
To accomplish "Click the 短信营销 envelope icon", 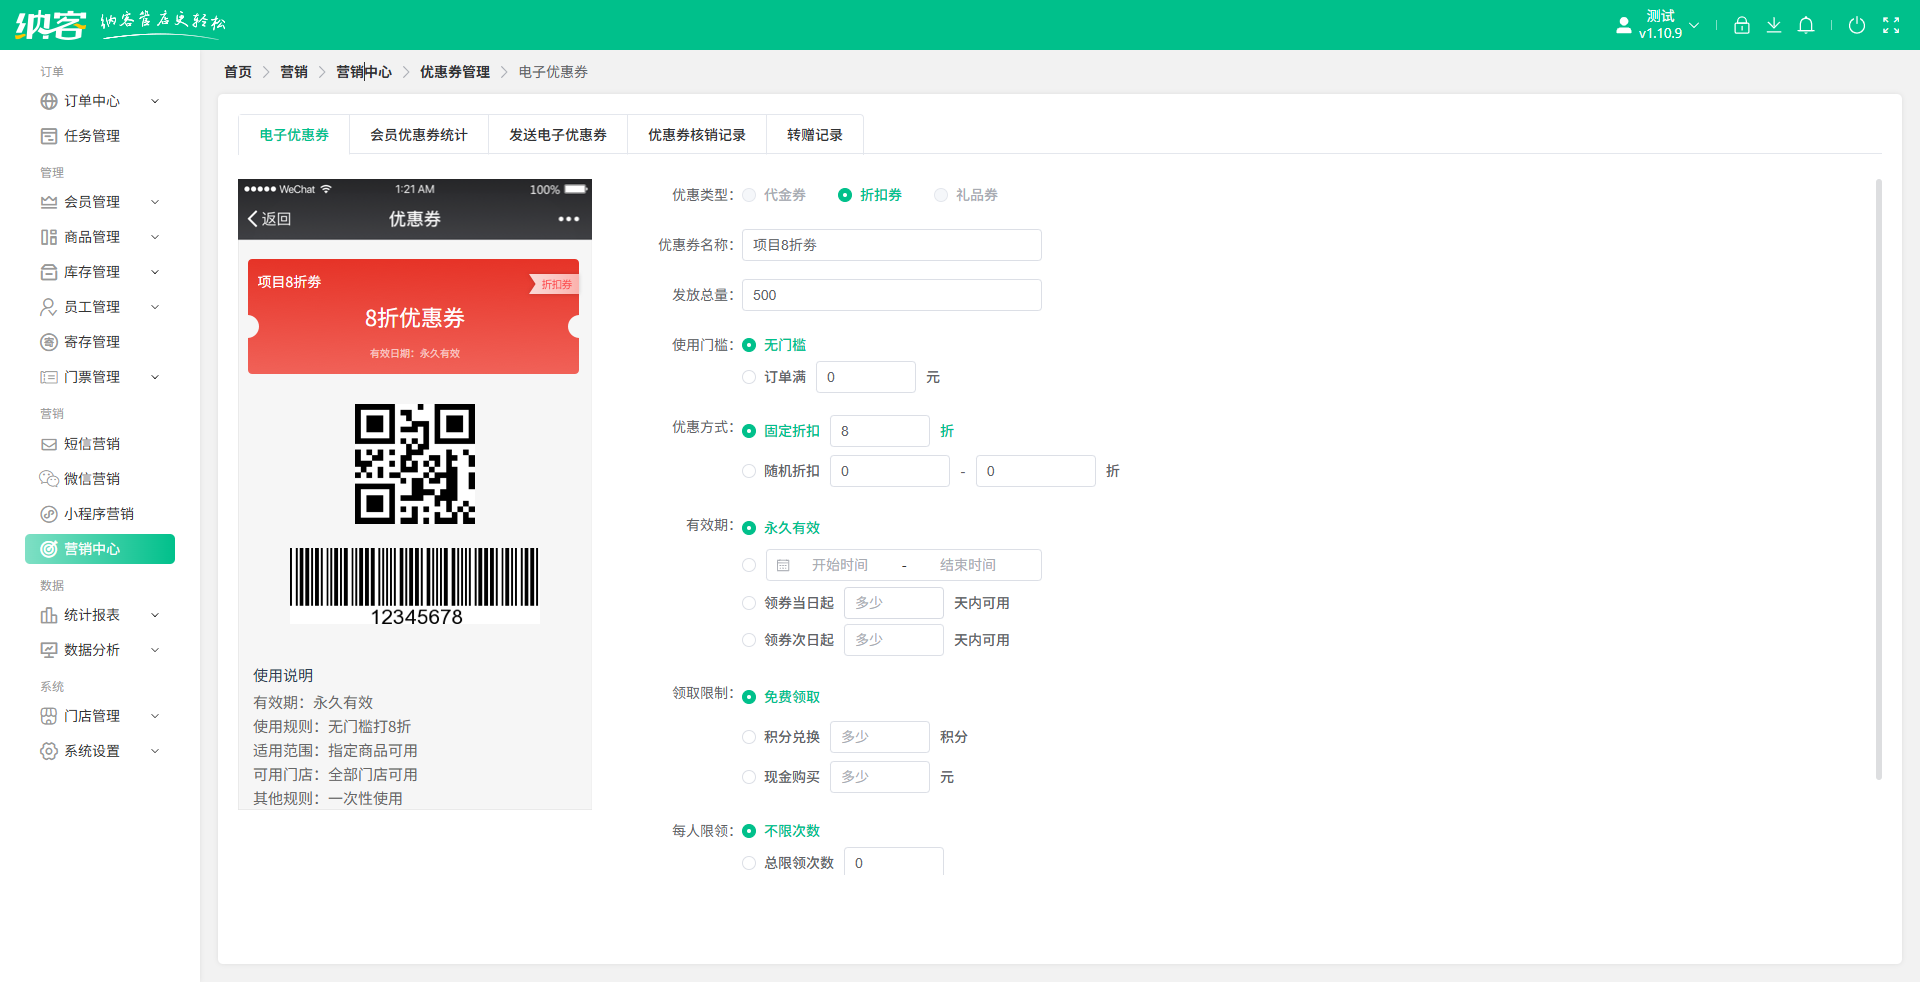I will (x=49, y=444).
